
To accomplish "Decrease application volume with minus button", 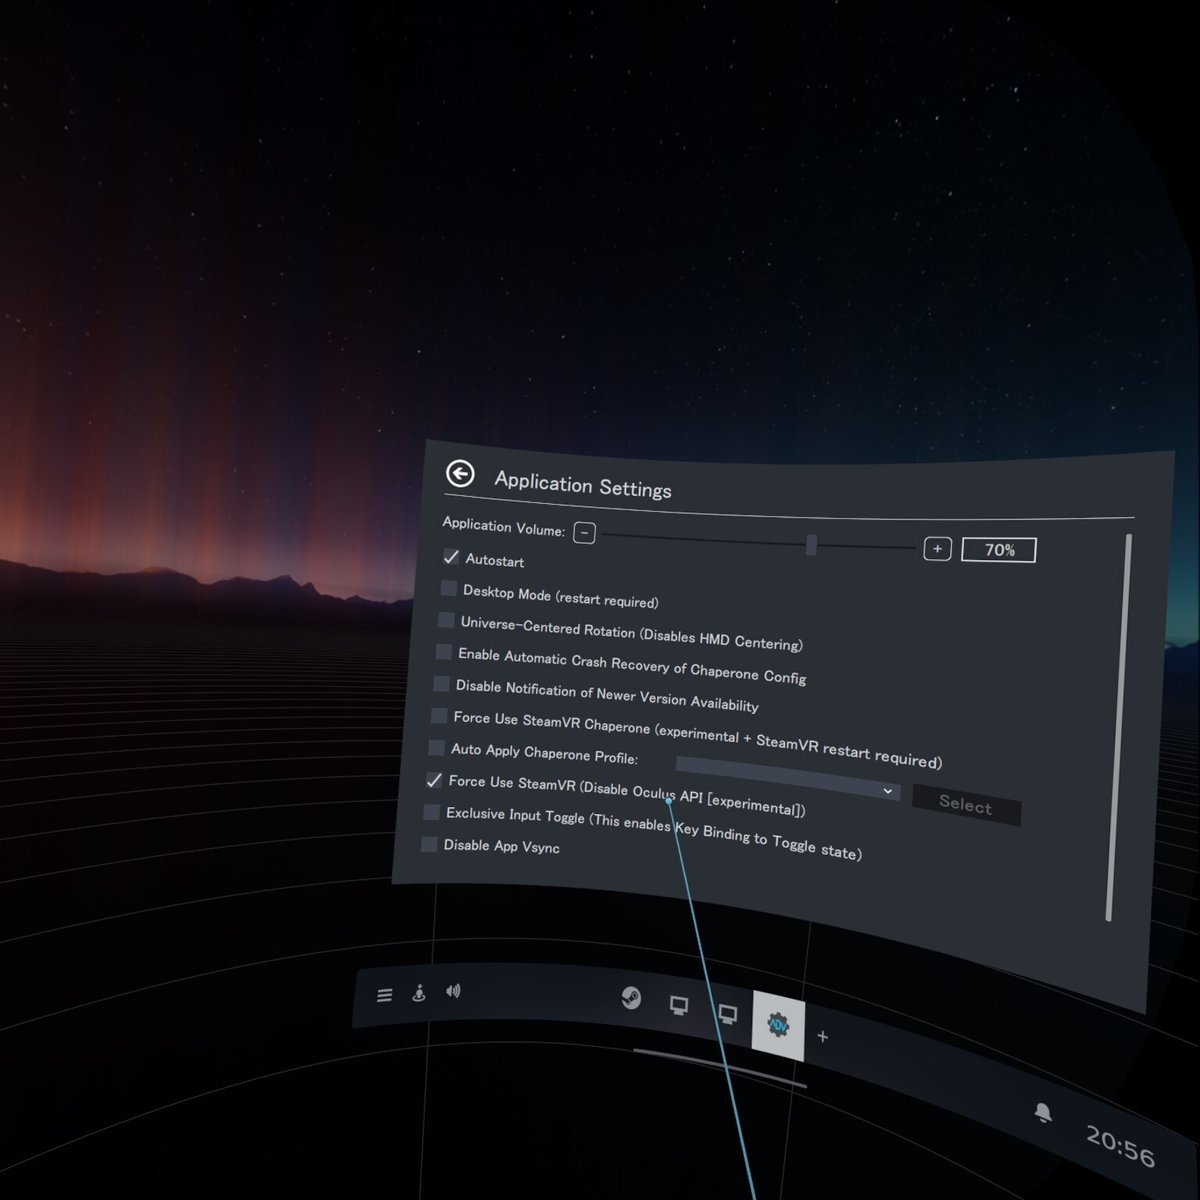I will click(x=585, y=533).
